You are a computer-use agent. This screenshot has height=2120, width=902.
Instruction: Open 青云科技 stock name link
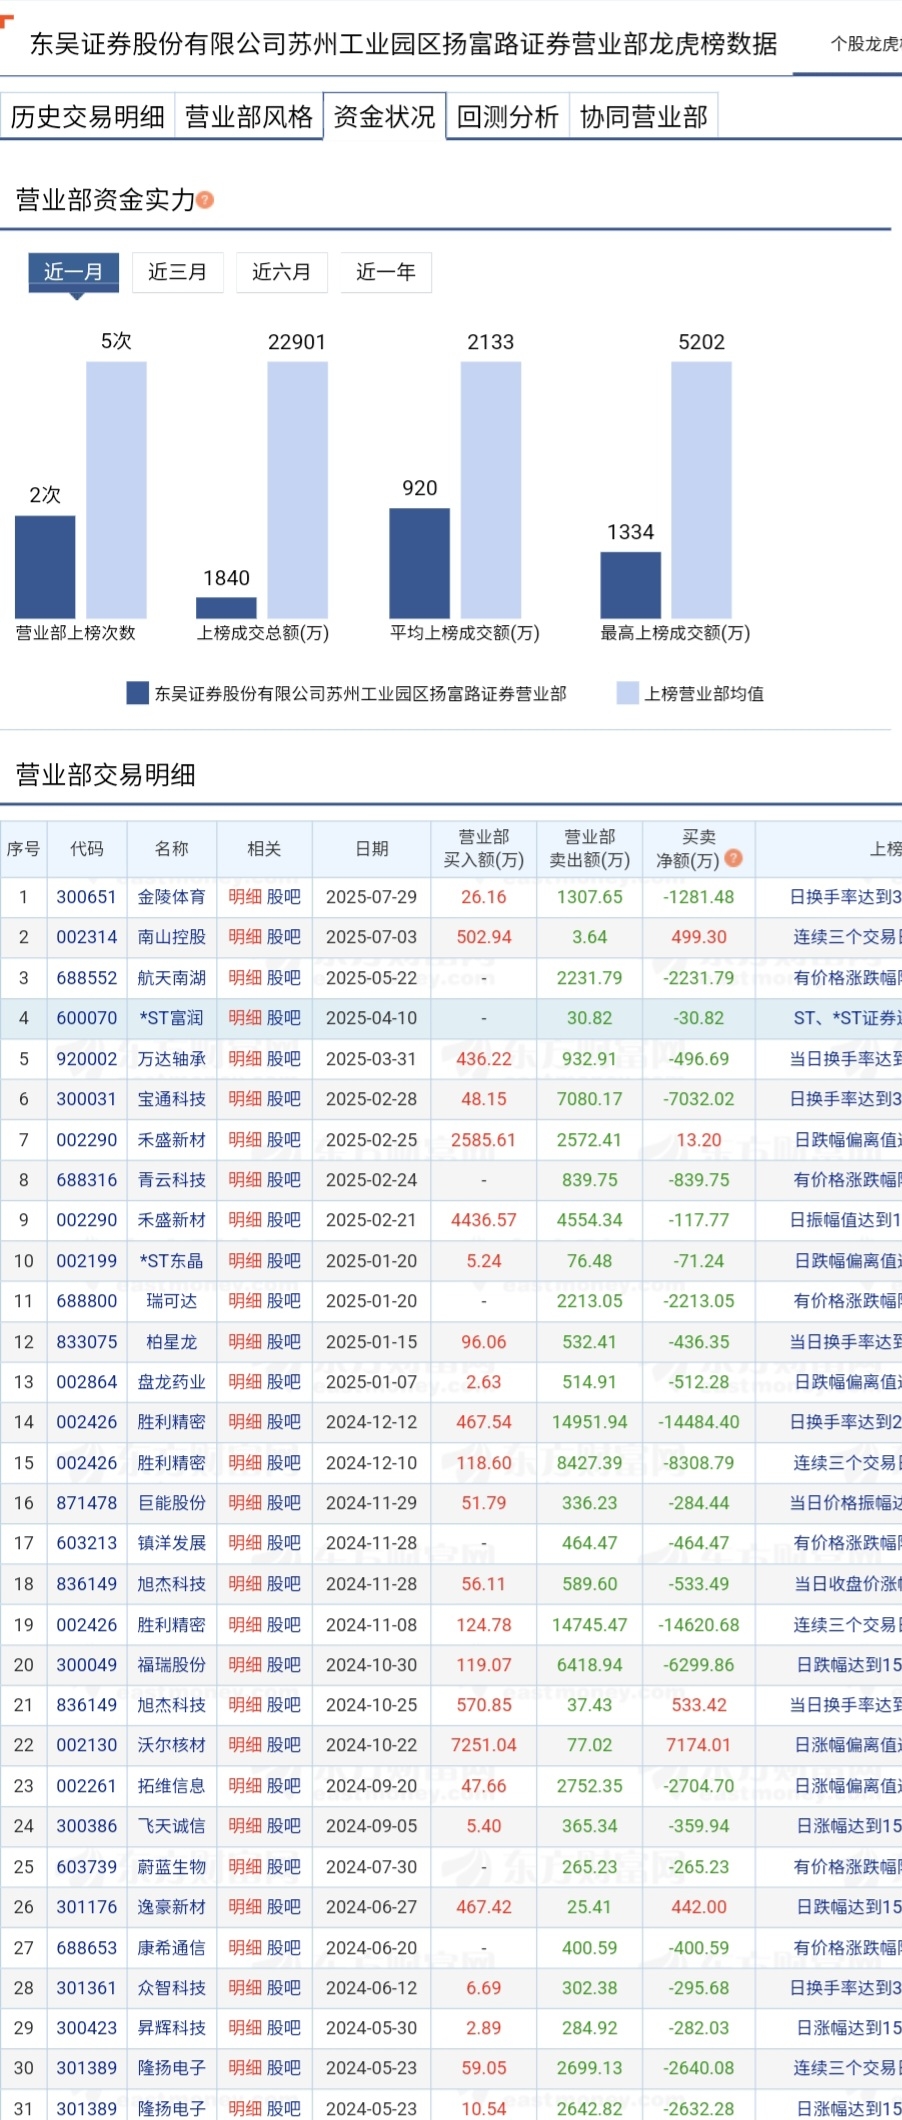[x=172, y=1180]
